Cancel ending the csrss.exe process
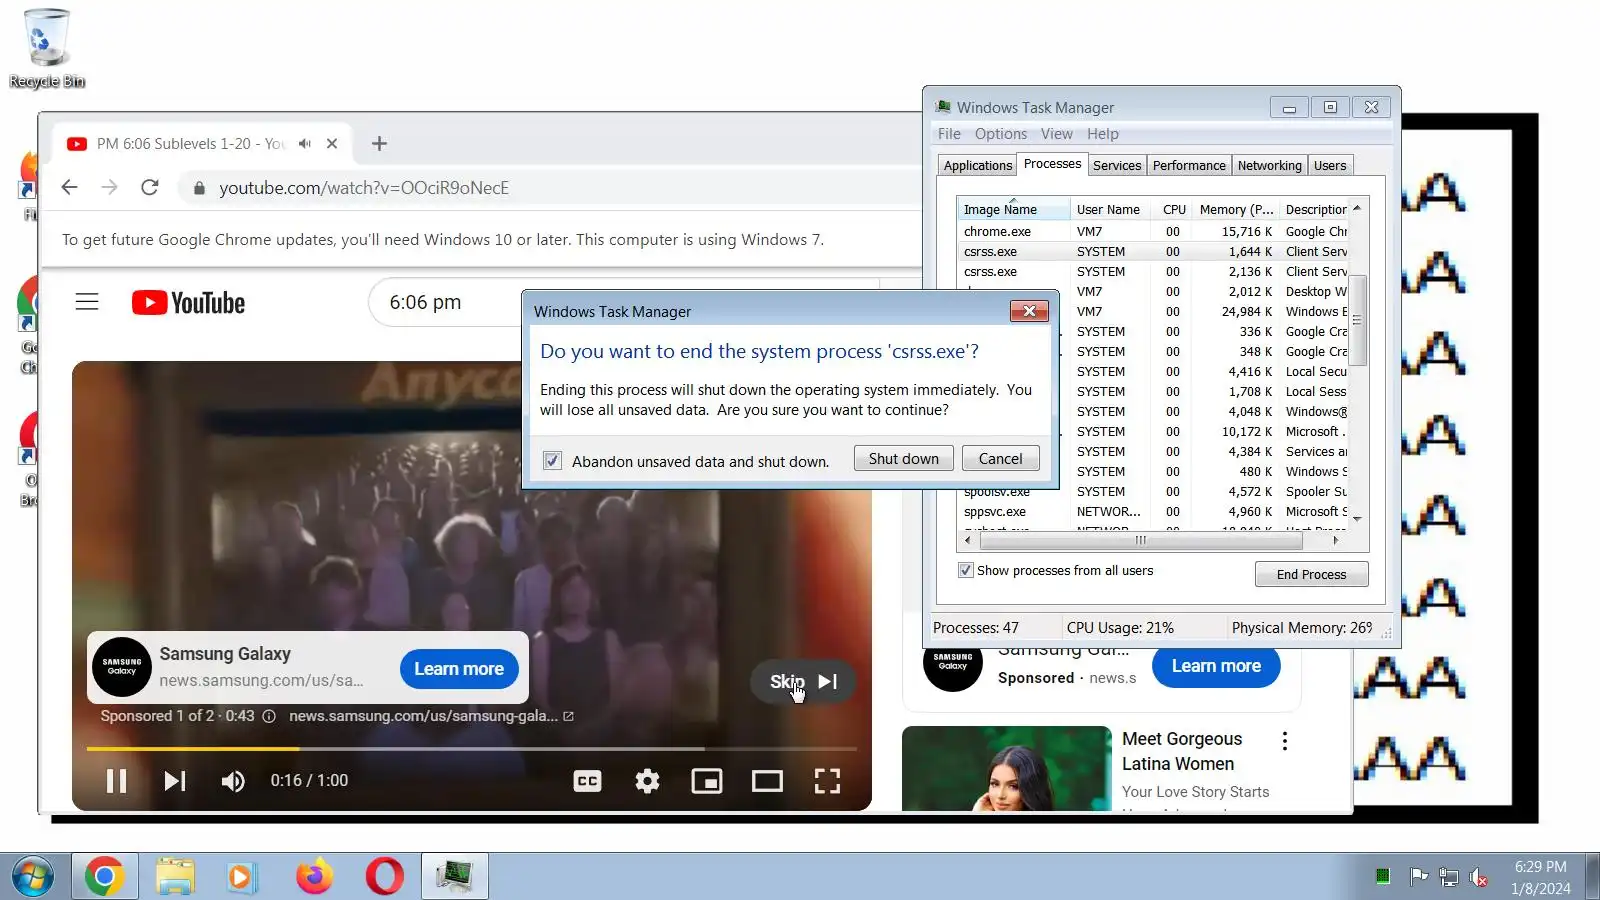Viewport: 1600px width, 900px height. click(1000, 459)
